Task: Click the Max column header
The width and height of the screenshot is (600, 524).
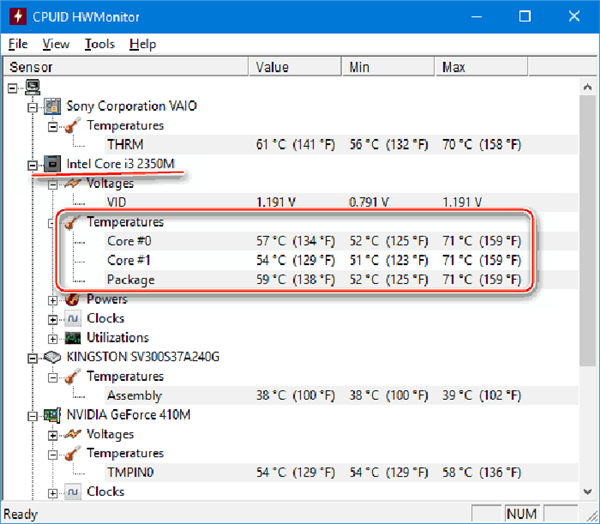Action: point(481,67)
